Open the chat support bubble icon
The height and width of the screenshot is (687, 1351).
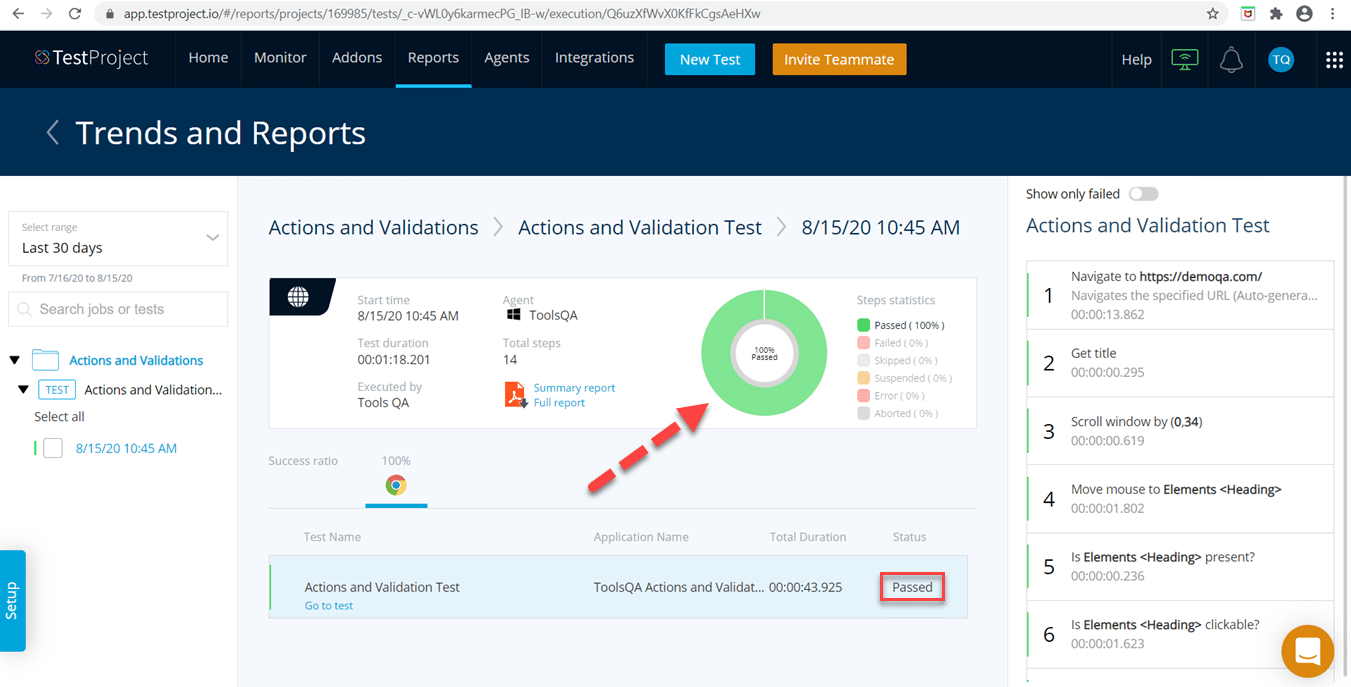(1307, 651)
